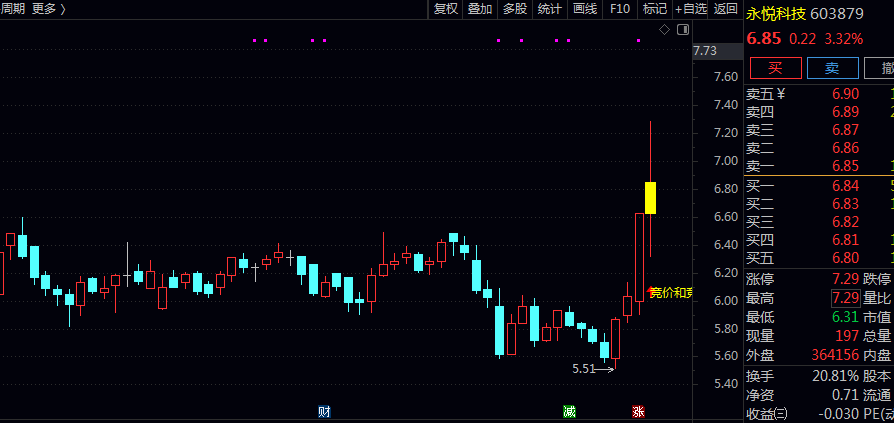The height and width of the screenshot is (423, 894).
Task: Select 卖二 price 6.86
Action: 845,148
